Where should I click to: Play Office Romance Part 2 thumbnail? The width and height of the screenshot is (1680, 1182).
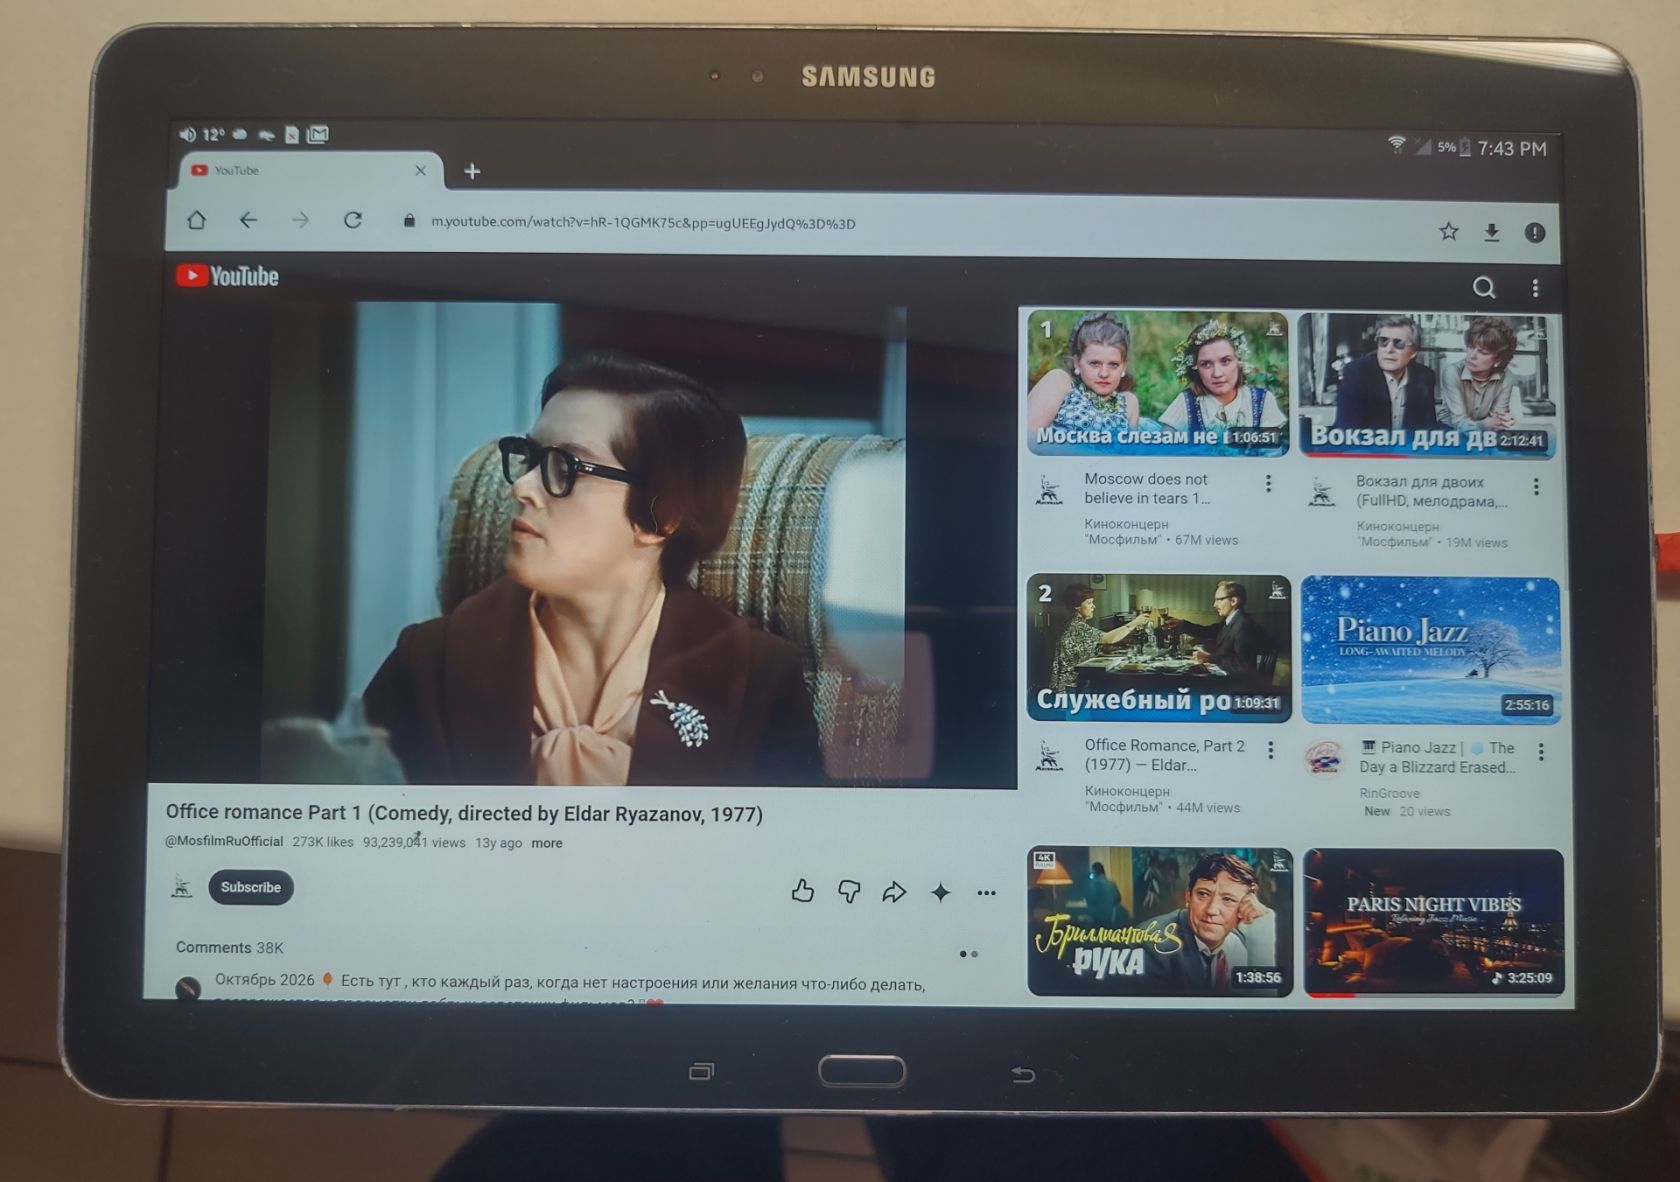point(1159,648)
